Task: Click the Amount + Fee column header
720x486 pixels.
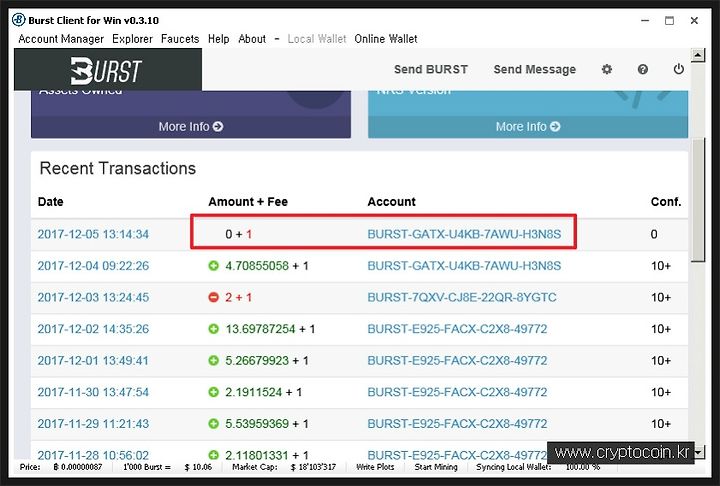Action: click(248, 202)
